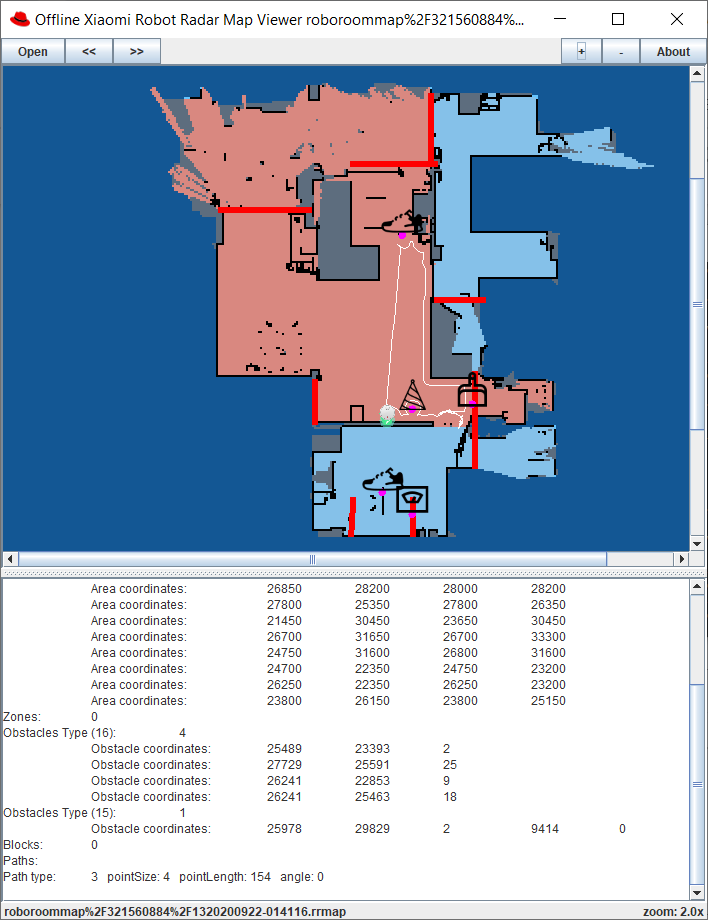Image resolution: width=708 pixels, height=920 pixels.
Task: Click obstacle coordinate value 27729
Action: point(284,765)
